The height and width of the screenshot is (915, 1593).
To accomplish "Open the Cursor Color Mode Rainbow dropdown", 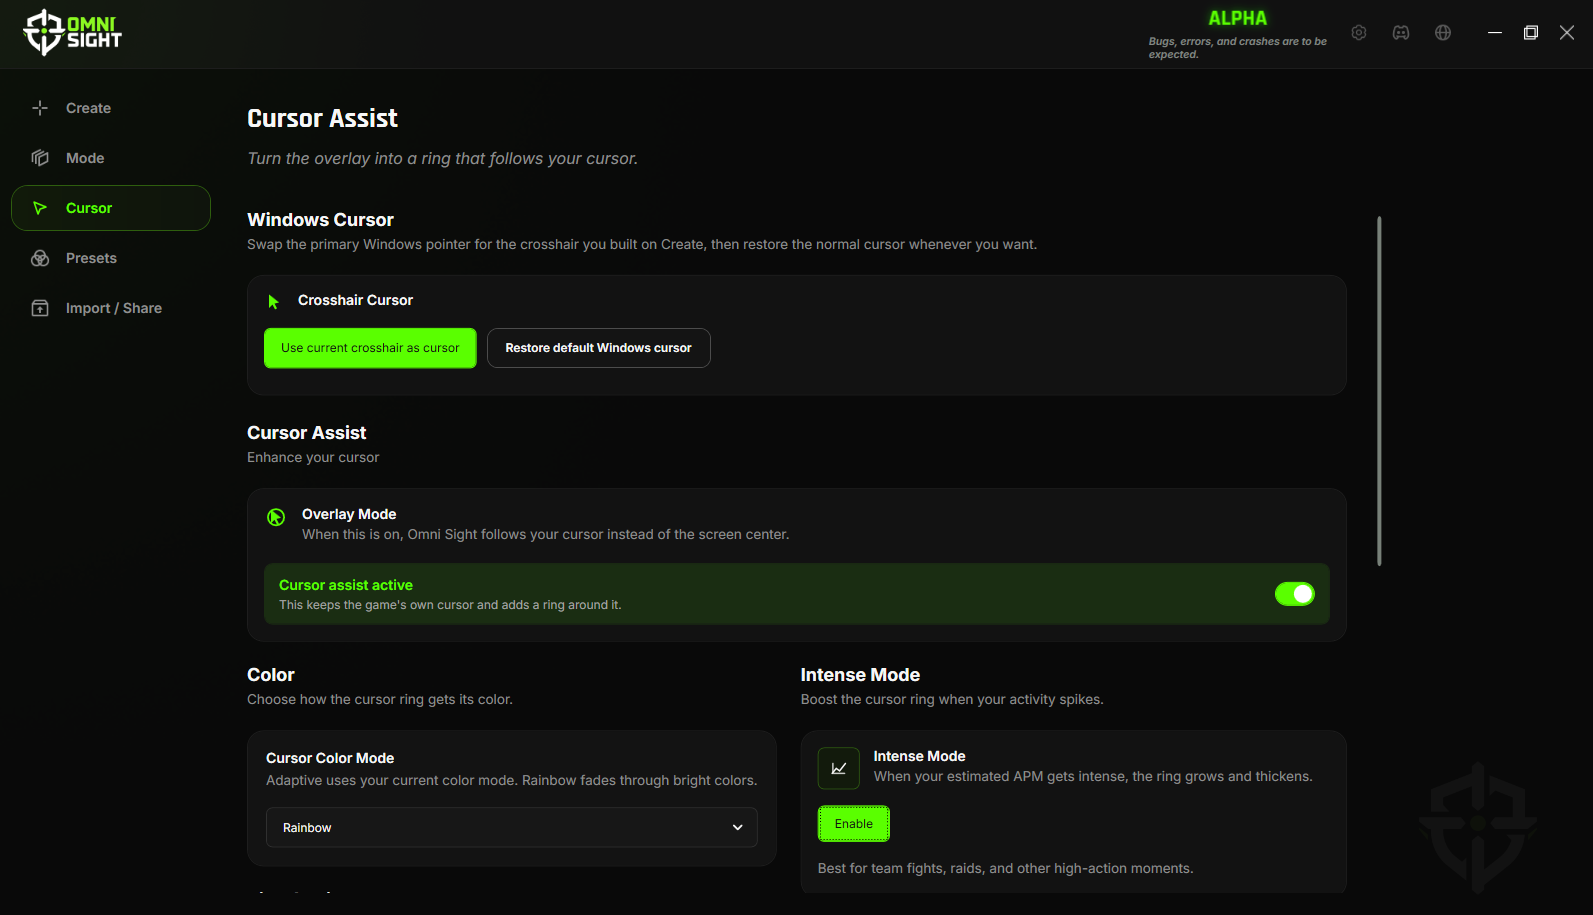I will [511, 828].
